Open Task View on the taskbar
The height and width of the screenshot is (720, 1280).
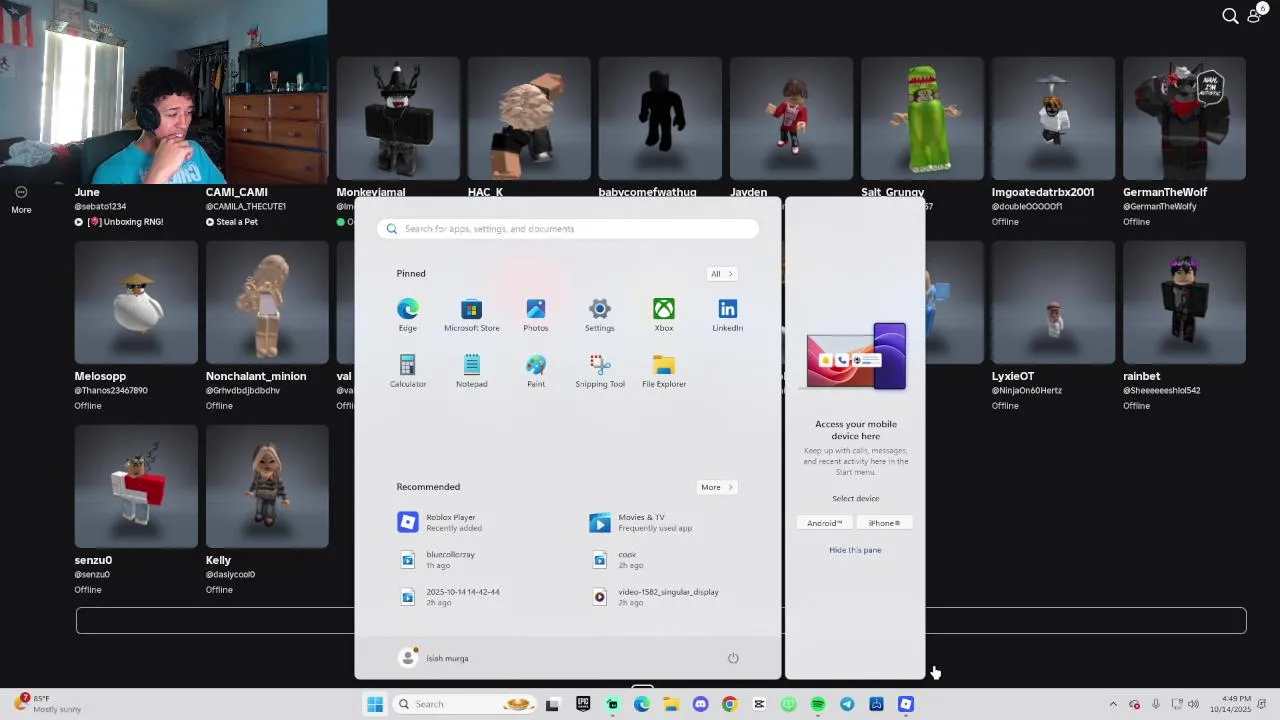552,704
